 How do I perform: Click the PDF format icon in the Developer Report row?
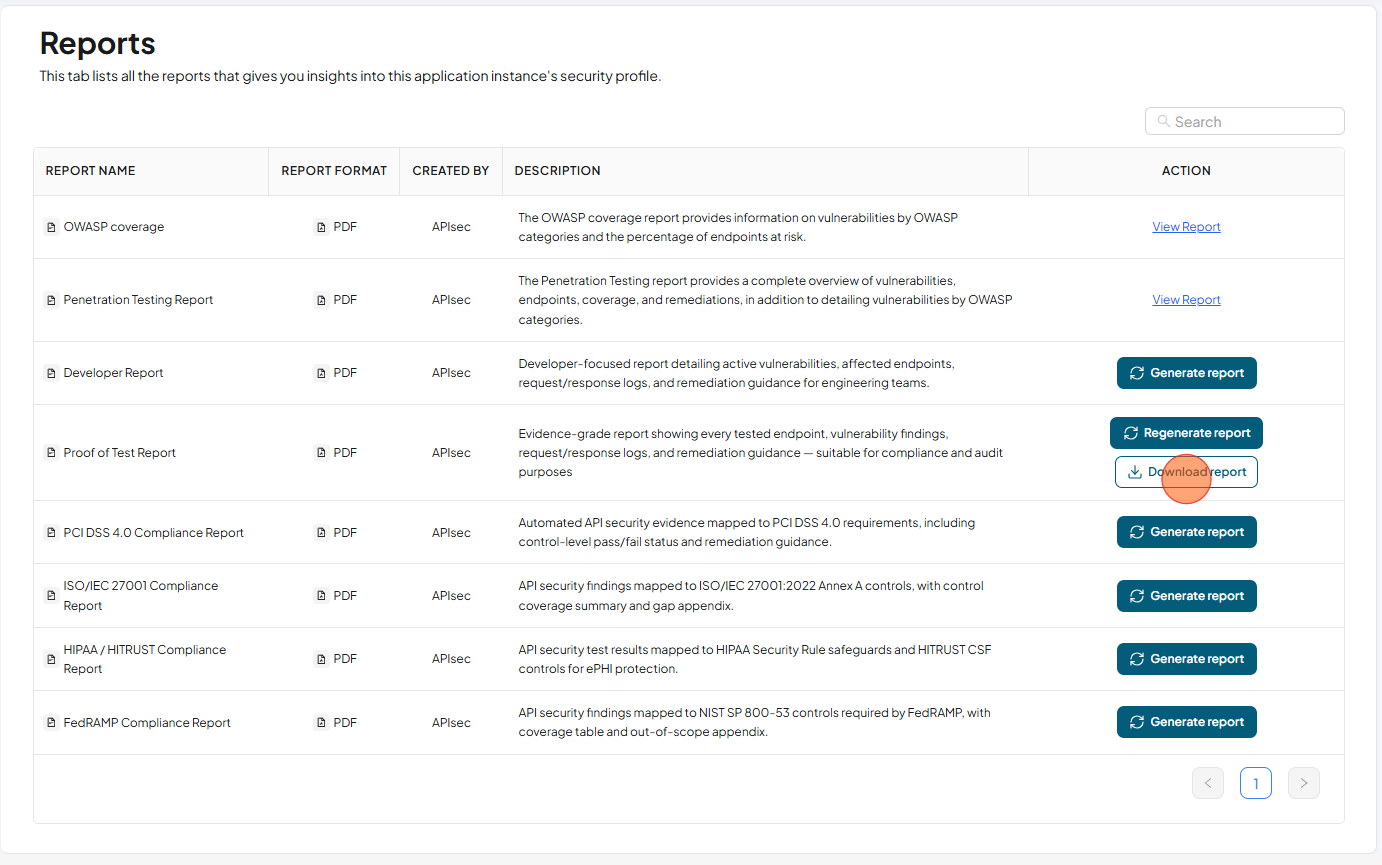point(321,373)
